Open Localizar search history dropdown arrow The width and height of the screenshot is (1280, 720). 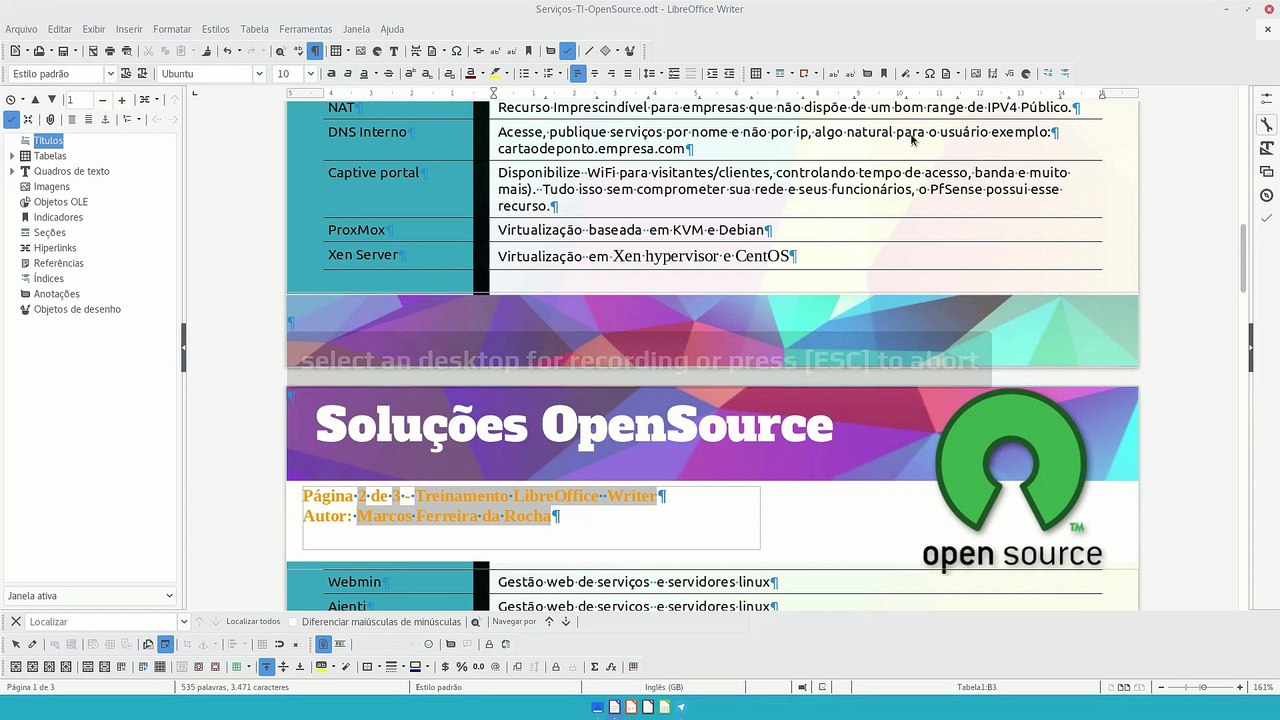tap(185, 622)
